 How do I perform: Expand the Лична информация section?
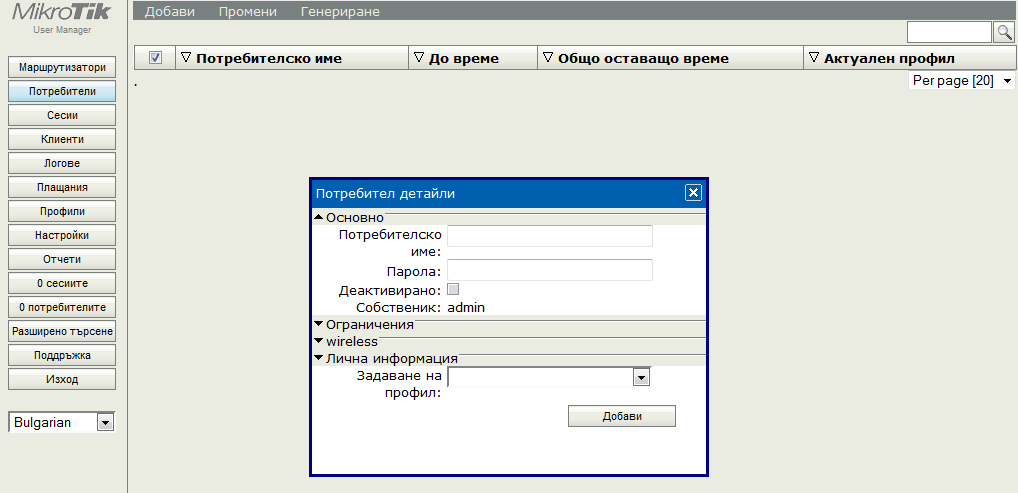[x=319, y=357]
